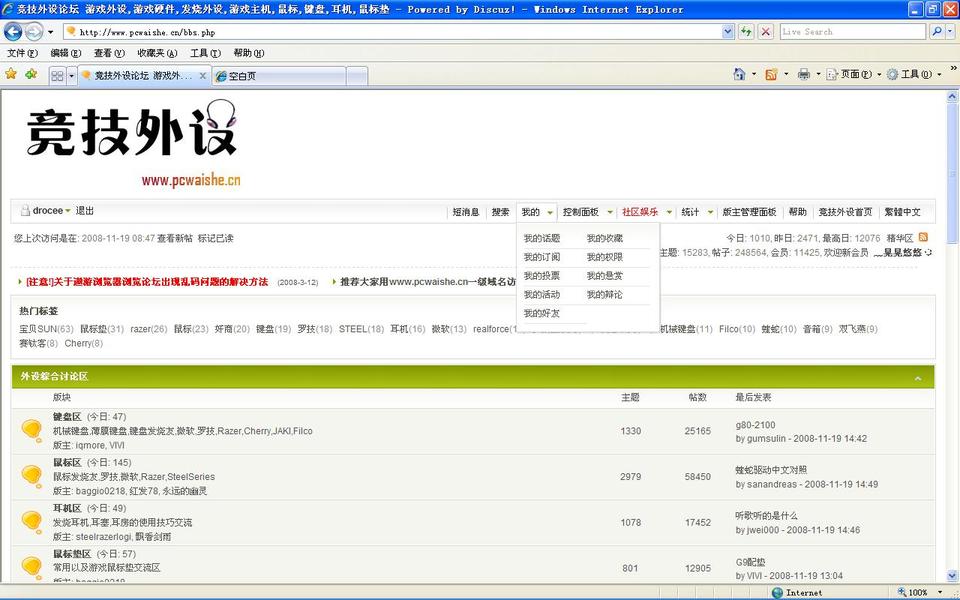Click the 退出 logout link

pyautogui.click(x=84, y=211)
